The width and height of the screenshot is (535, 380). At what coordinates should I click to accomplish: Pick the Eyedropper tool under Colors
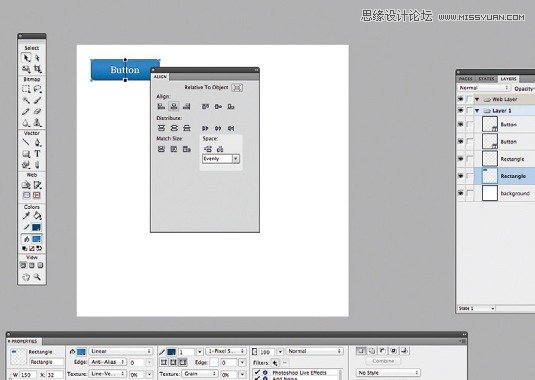coord(26,216)
